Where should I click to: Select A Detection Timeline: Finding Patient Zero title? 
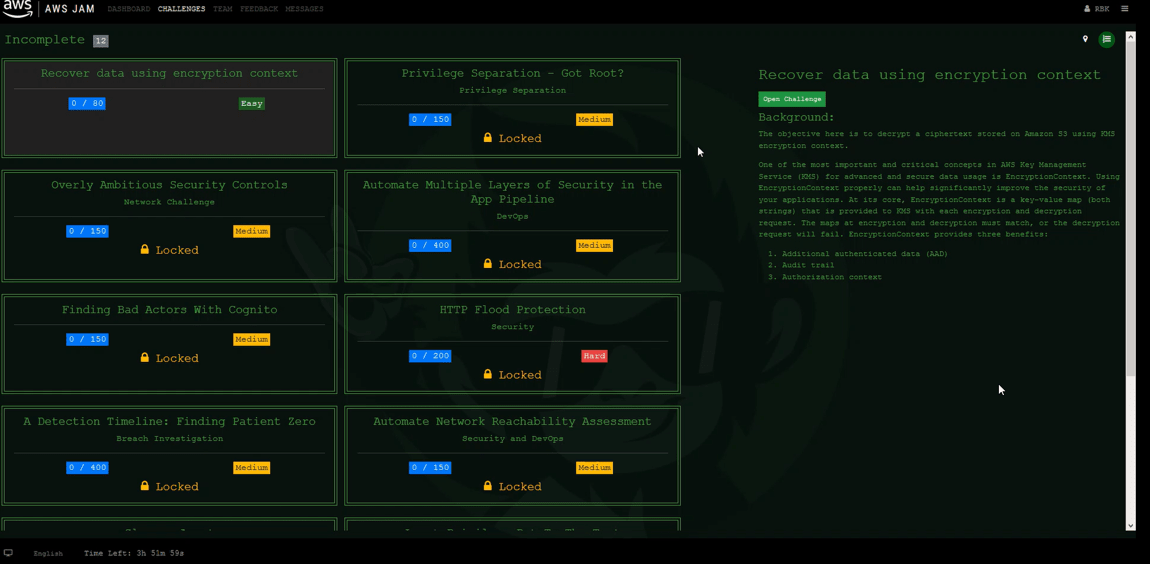(169, 421)
